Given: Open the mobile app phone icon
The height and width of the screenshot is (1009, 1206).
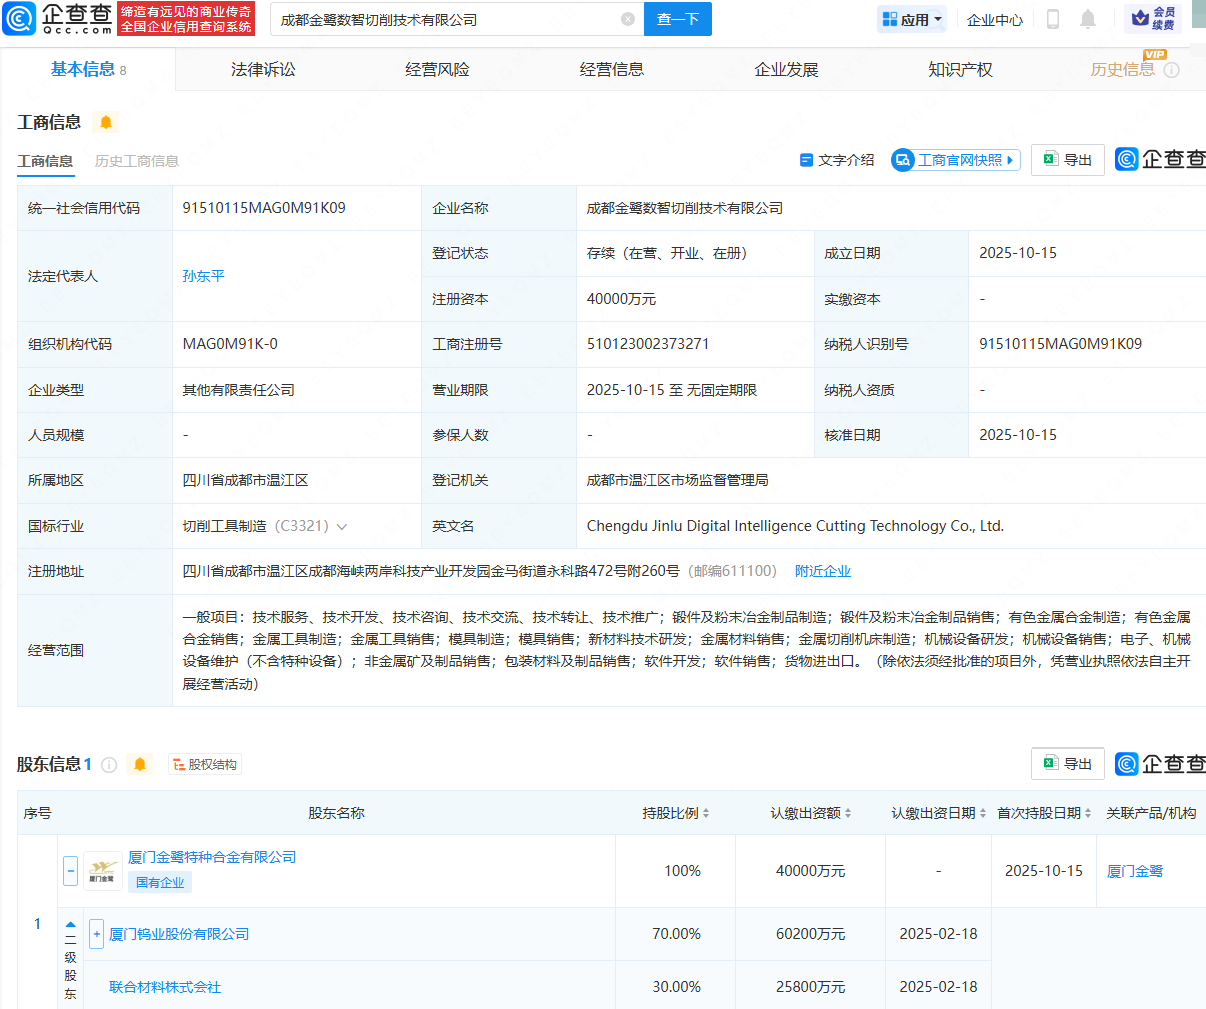Looking at the screenshot, I should point(1052,19).
